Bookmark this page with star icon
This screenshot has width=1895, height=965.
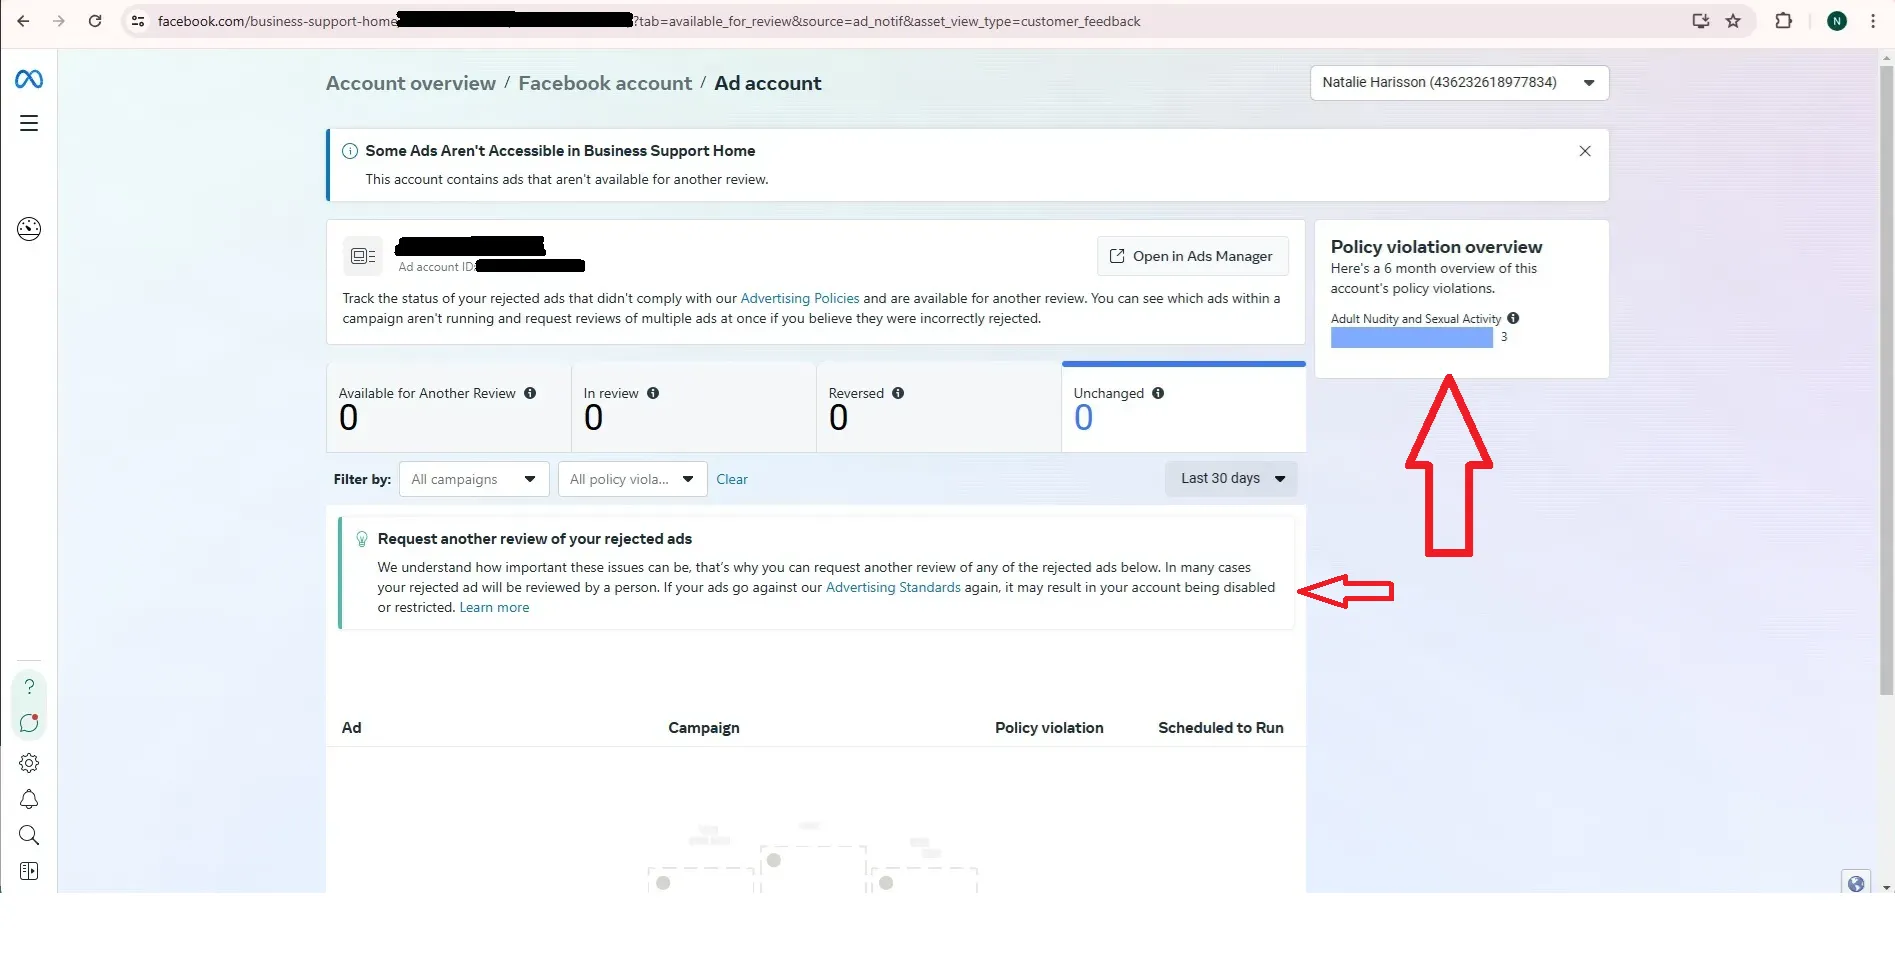[x=1733, y=21]
